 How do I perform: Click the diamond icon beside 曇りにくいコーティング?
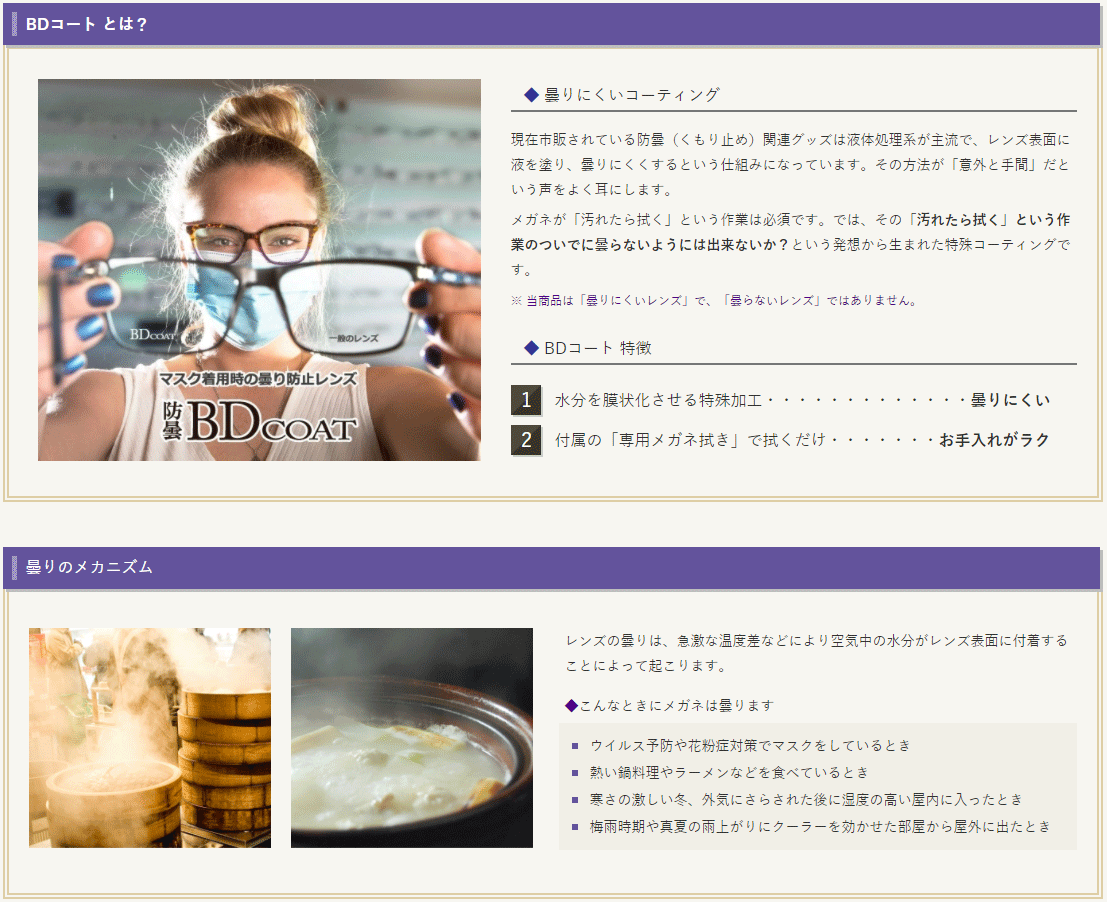pos(531,95)
